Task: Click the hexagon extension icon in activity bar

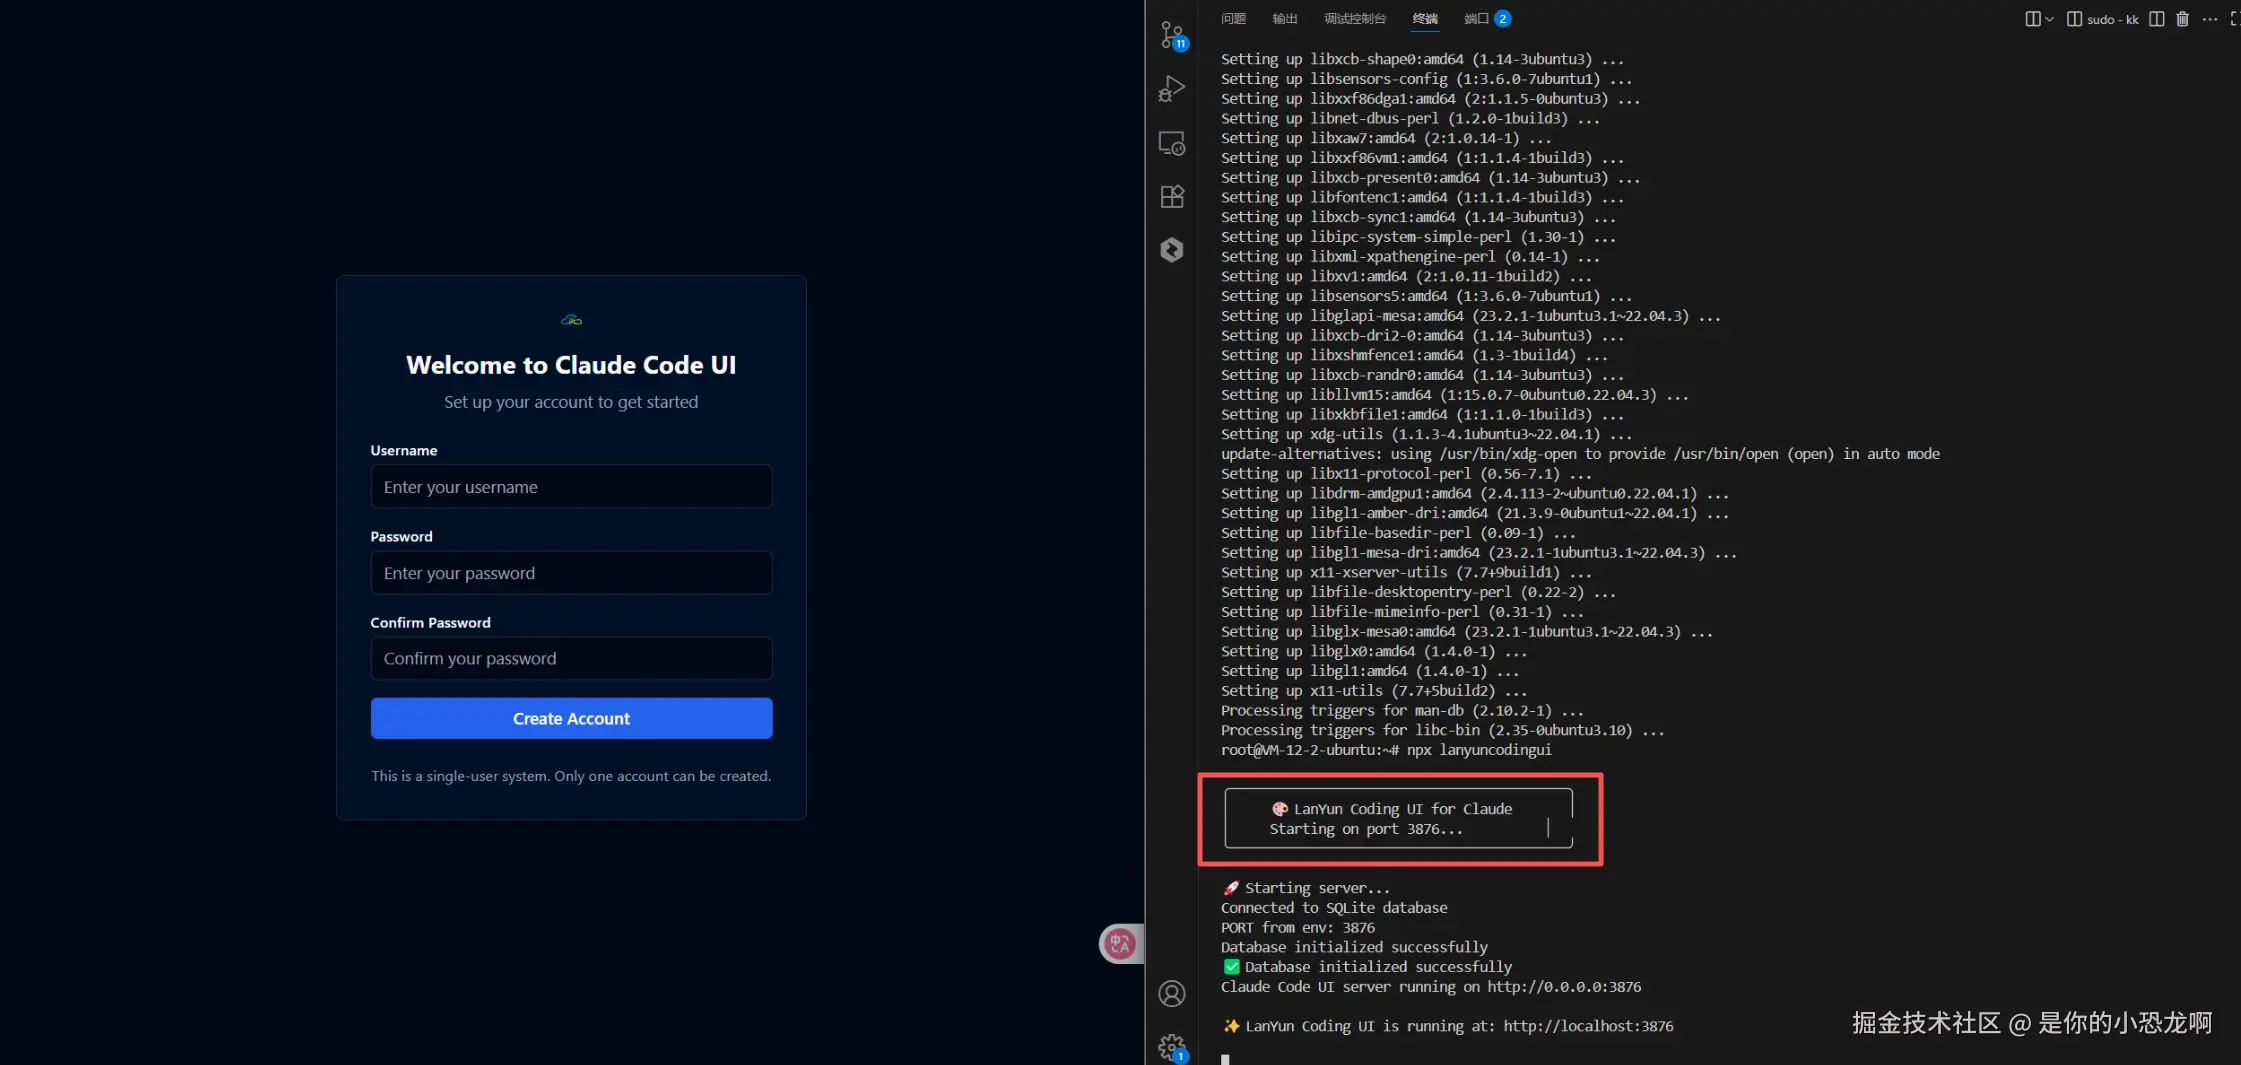Action: coord(1172,249)
